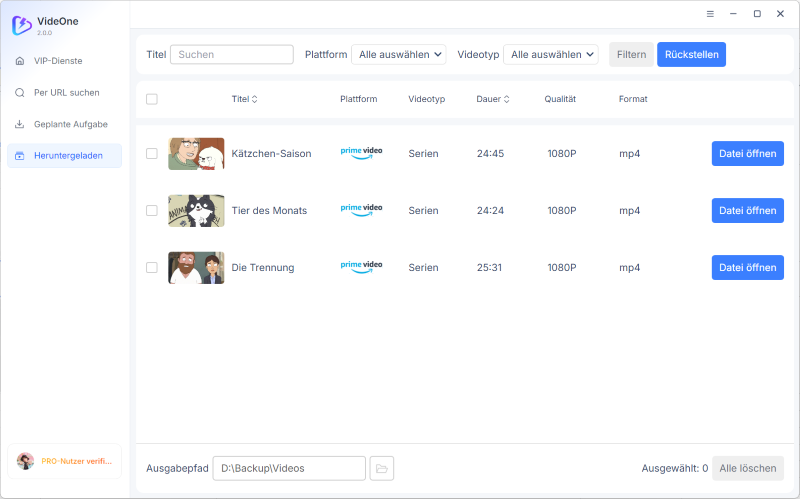This screenshot has height=499, width=800.
Task: Click the user avatar at bottom left
Action: pyautogui.click(x=25, y=461)
